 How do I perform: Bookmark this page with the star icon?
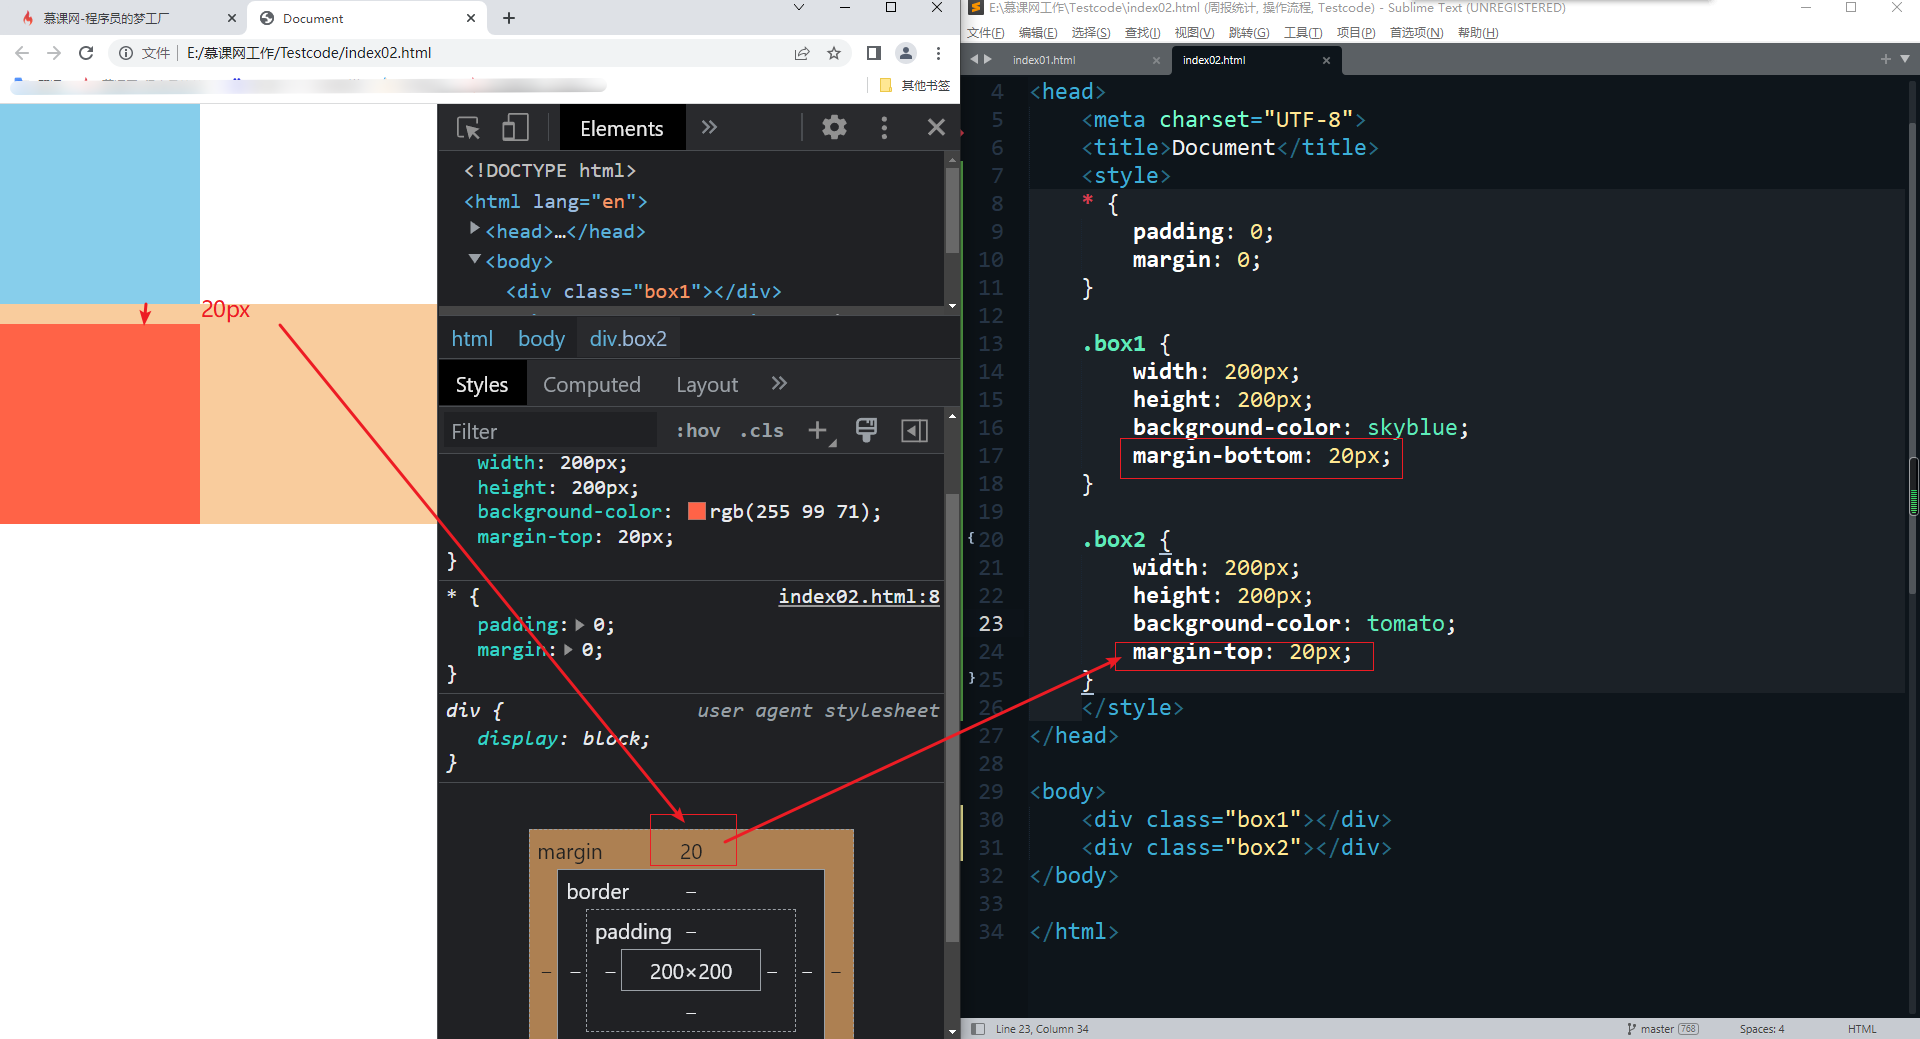coord(834,53)
